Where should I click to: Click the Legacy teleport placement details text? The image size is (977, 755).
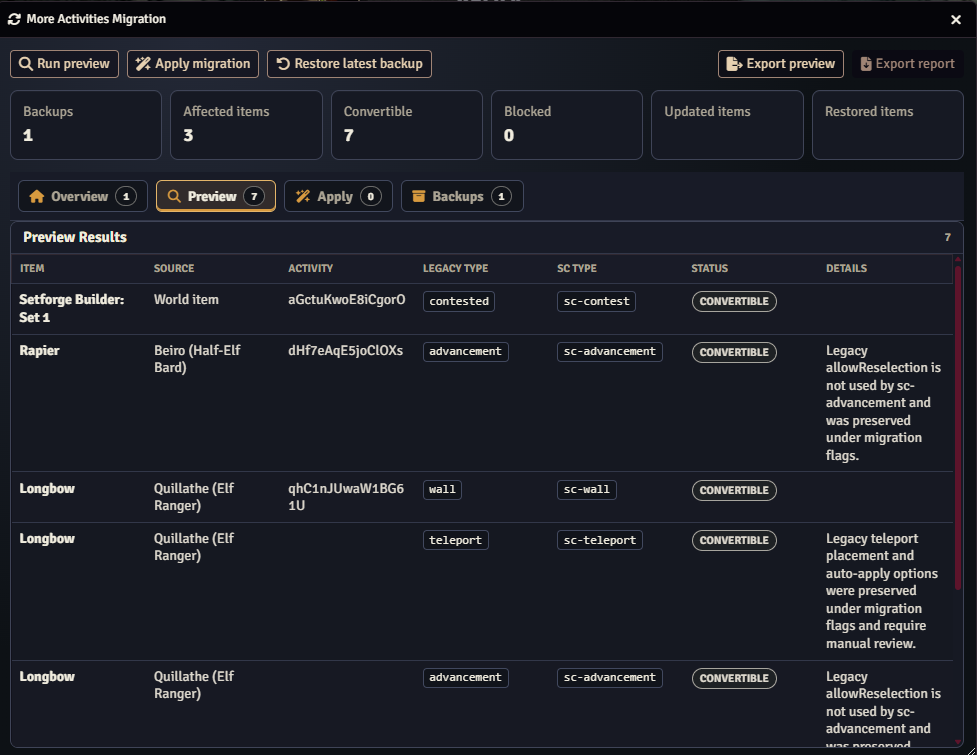pyautogui.click(x=882, y=591)
